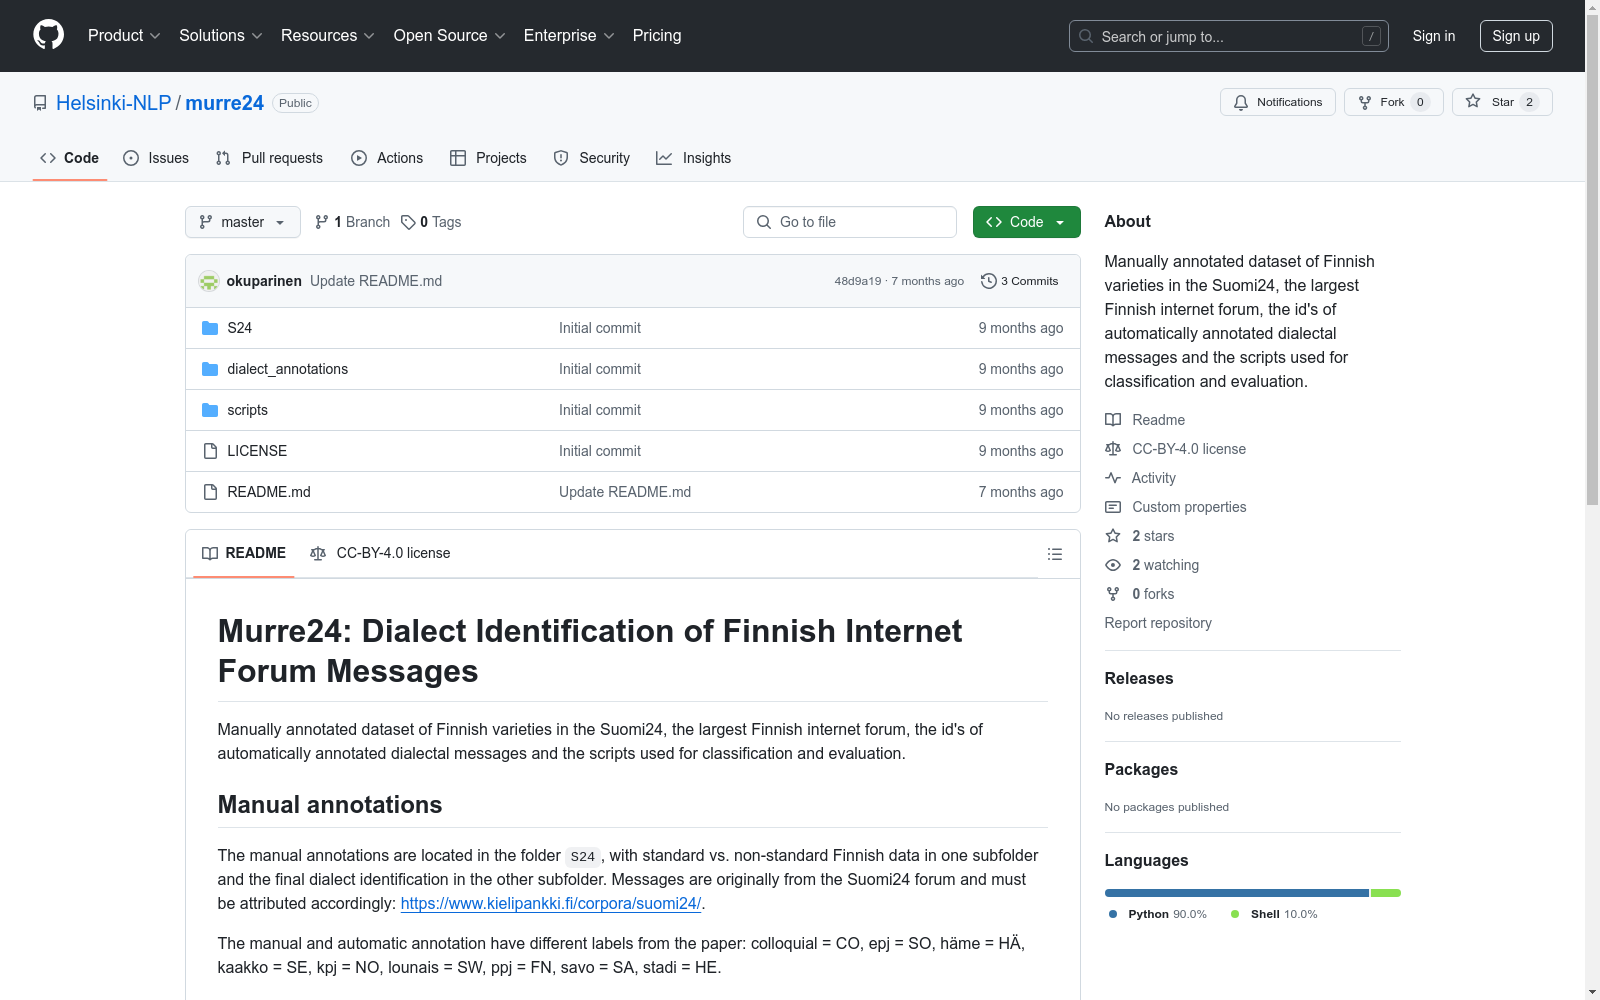This screenshot has height=1000, width=1600.
Task: View the 3 Commits history
Action: click(1019, 281)
